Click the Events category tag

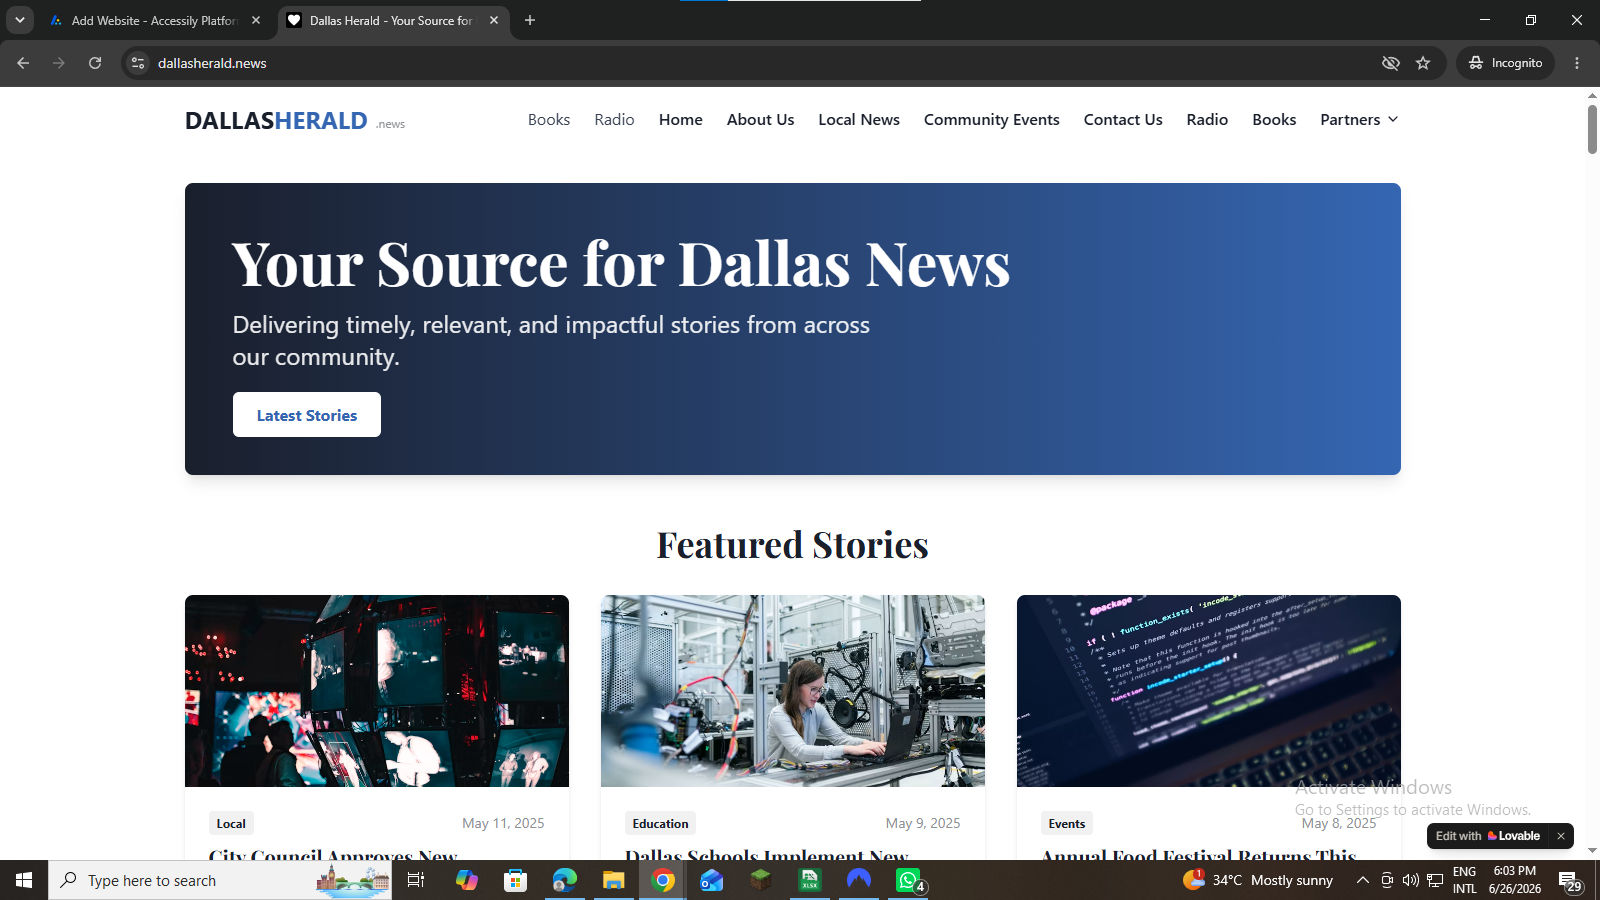(1067, 823)
